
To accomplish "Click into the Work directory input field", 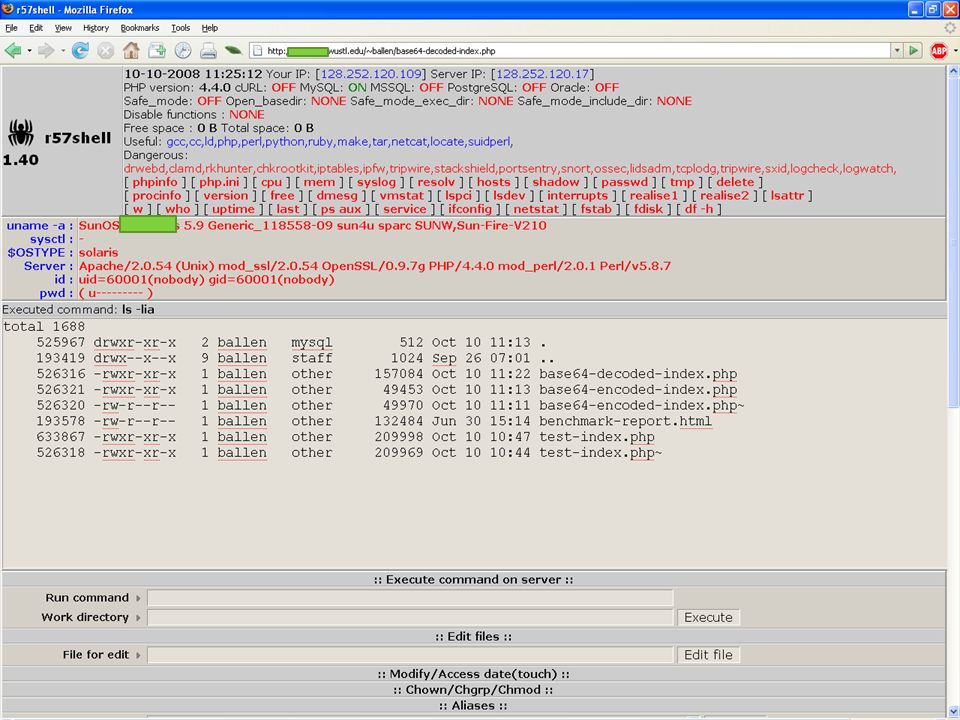I will (410, 617).
